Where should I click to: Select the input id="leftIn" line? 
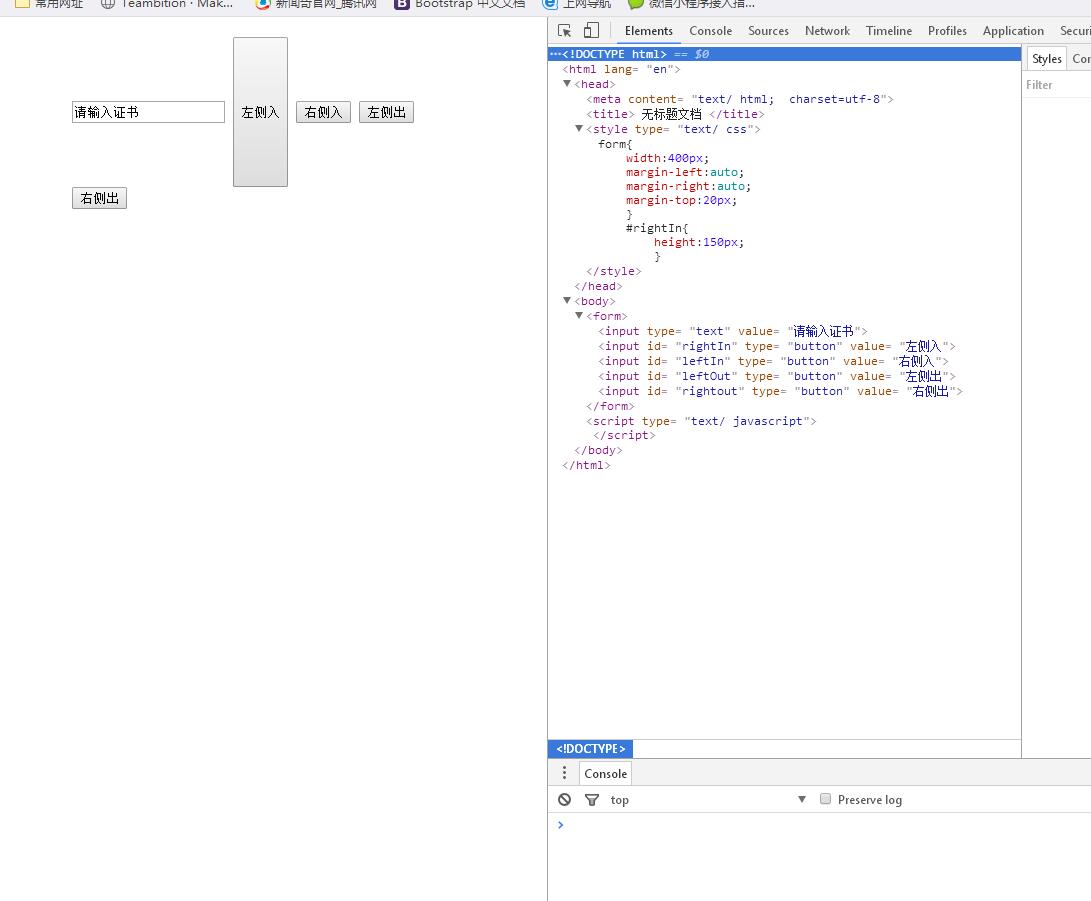(774, 361)
